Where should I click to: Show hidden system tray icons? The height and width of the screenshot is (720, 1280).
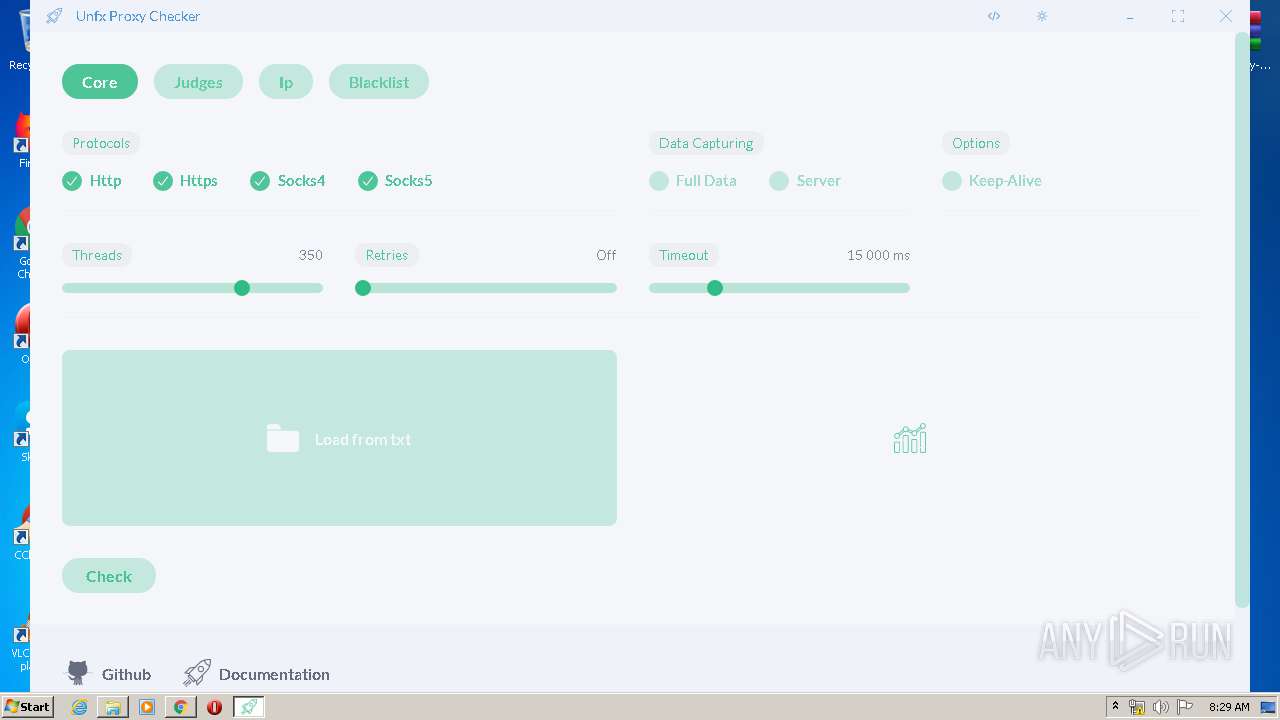[1115, 707]
